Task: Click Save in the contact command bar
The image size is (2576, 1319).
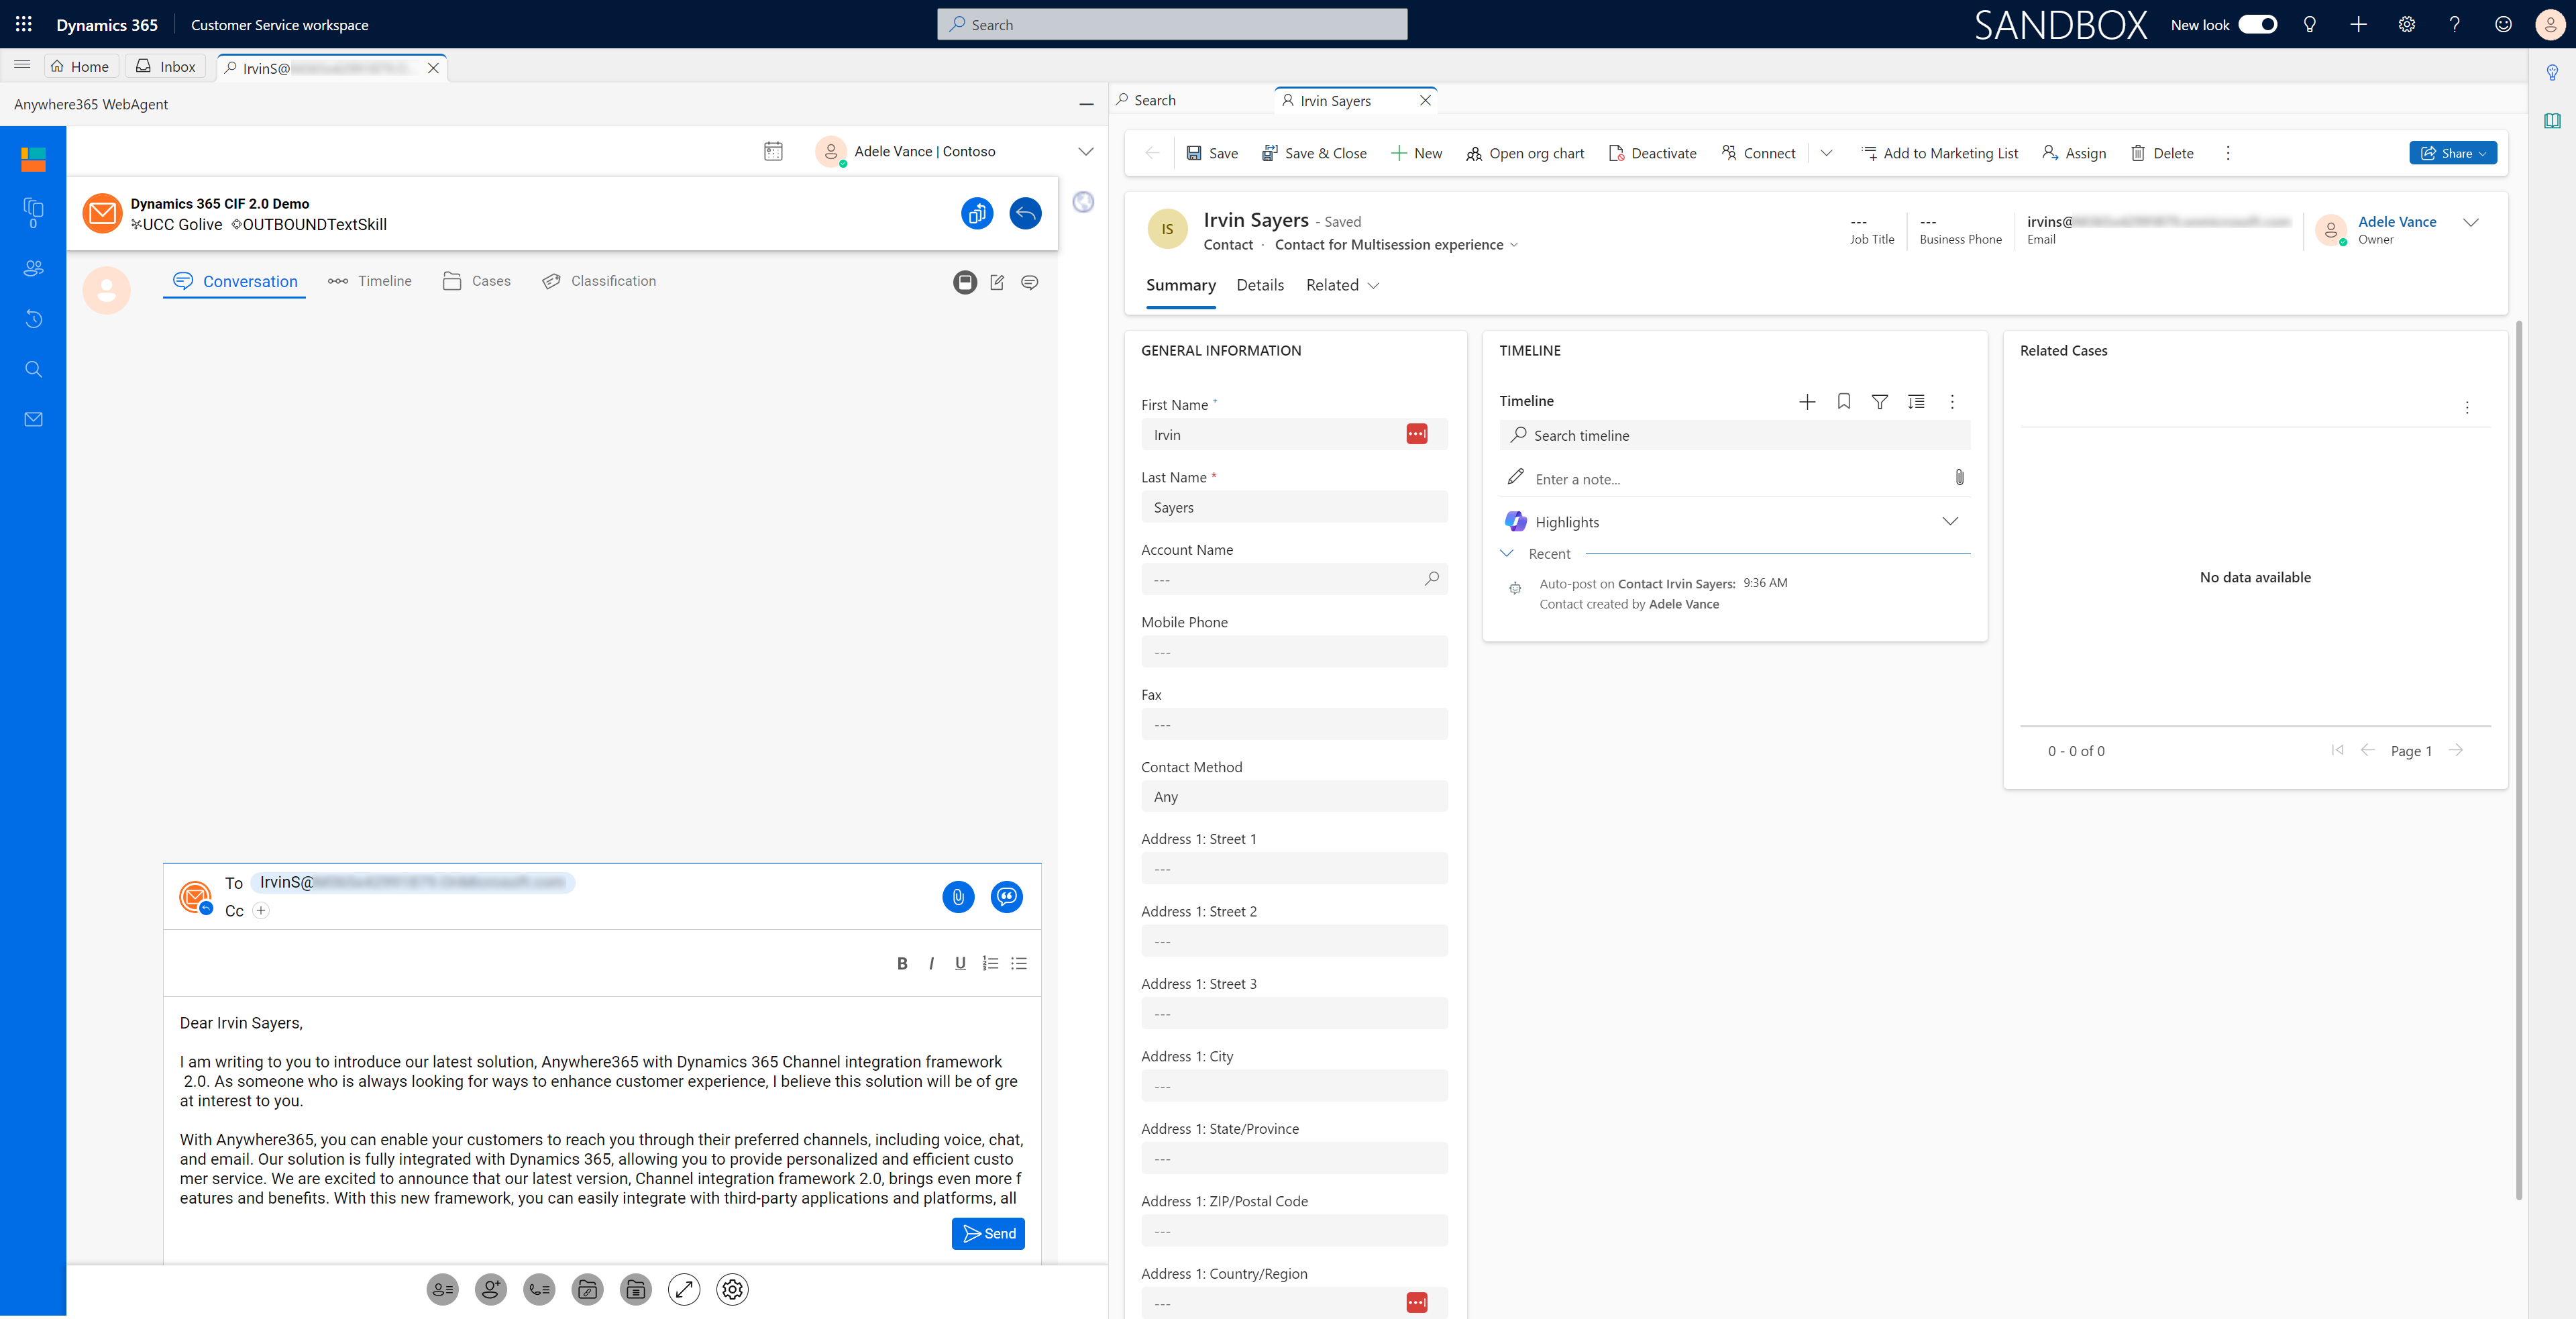Action: (1212, 153)
